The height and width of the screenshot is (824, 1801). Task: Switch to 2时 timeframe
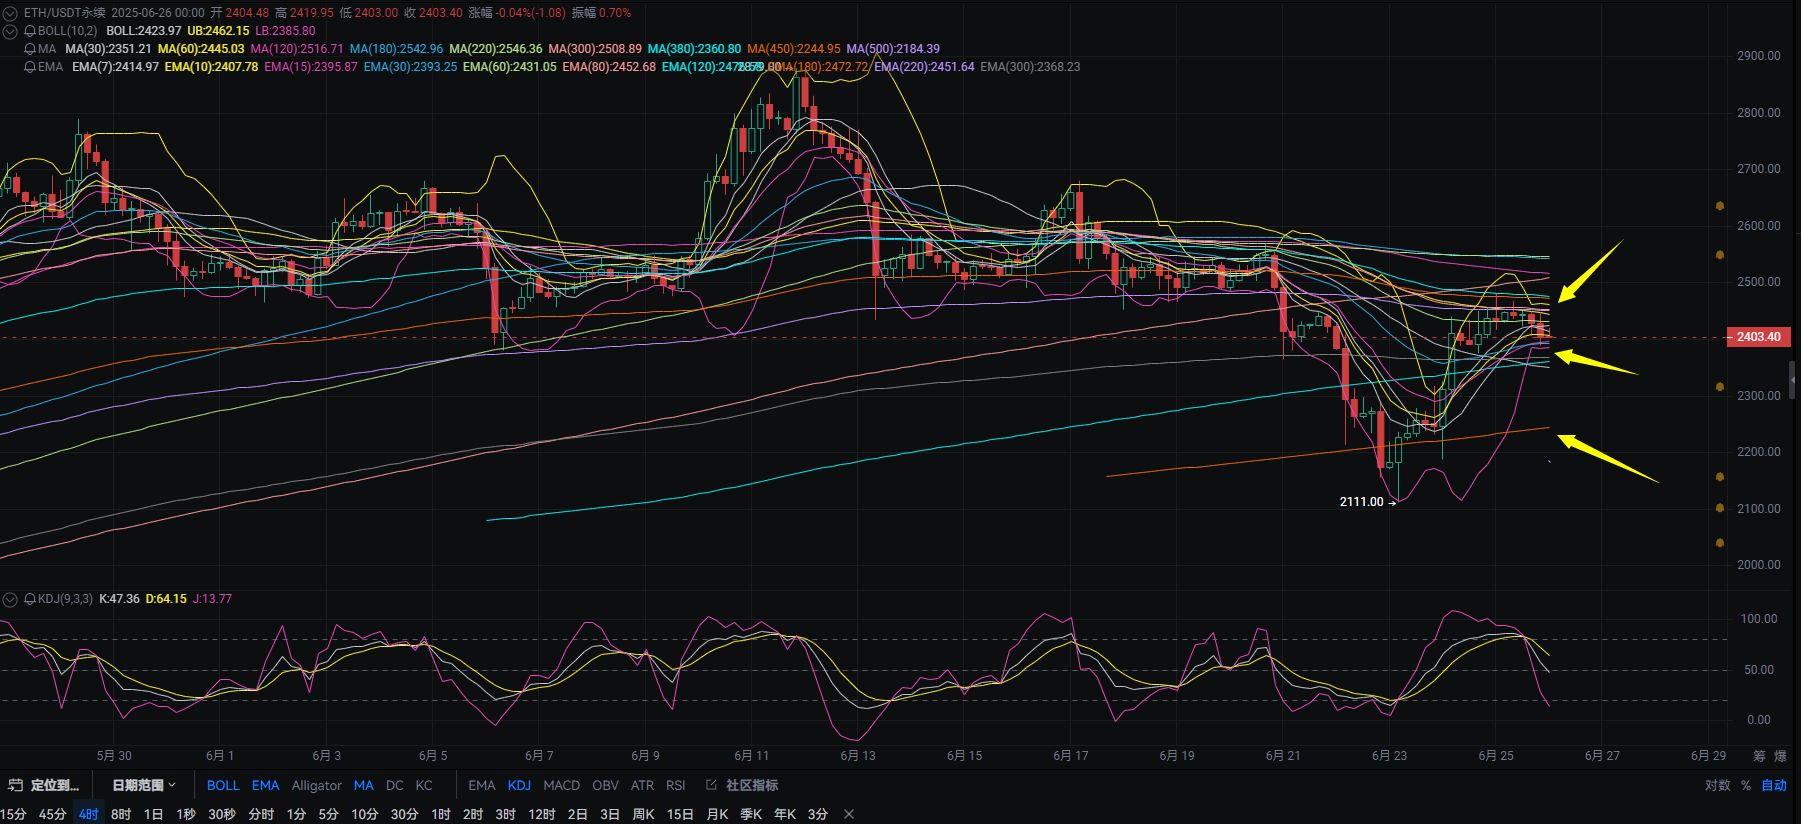(x=473, y=814)
